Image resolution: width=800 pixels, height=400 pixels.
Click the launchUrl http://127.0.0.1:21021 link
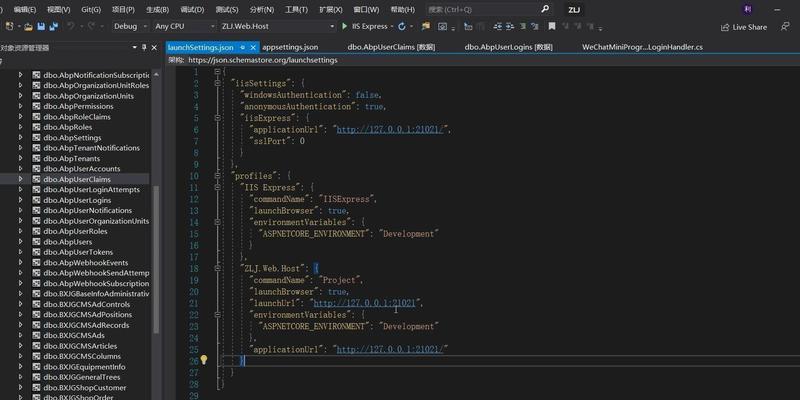point(365,303)
